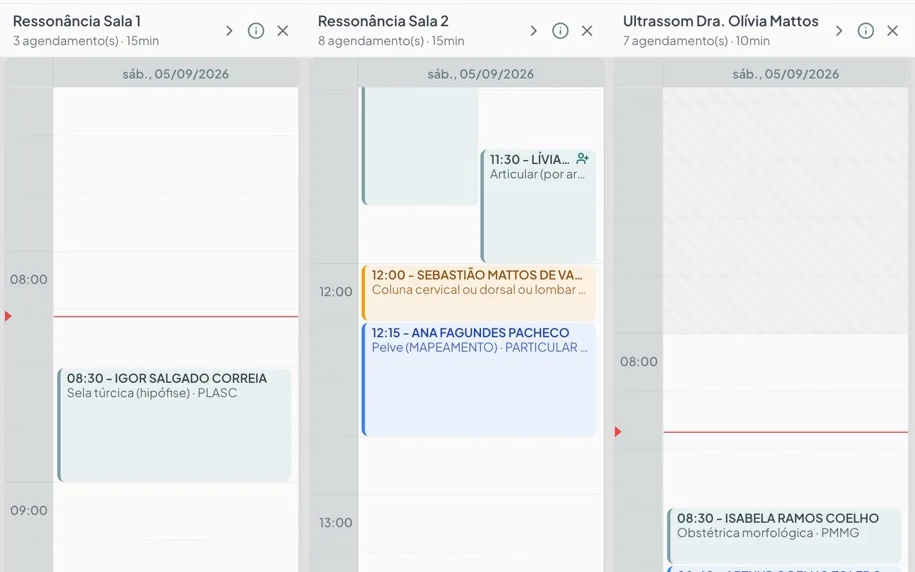
Task: Click 12:00 time label in Sala 2
Action: click(336, 291)
